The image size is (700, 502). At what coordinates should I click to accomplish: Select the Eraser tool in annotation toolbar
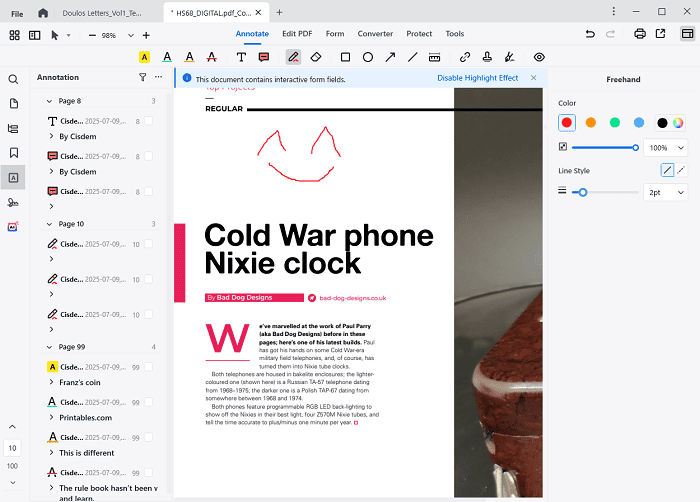click(316, 57)
